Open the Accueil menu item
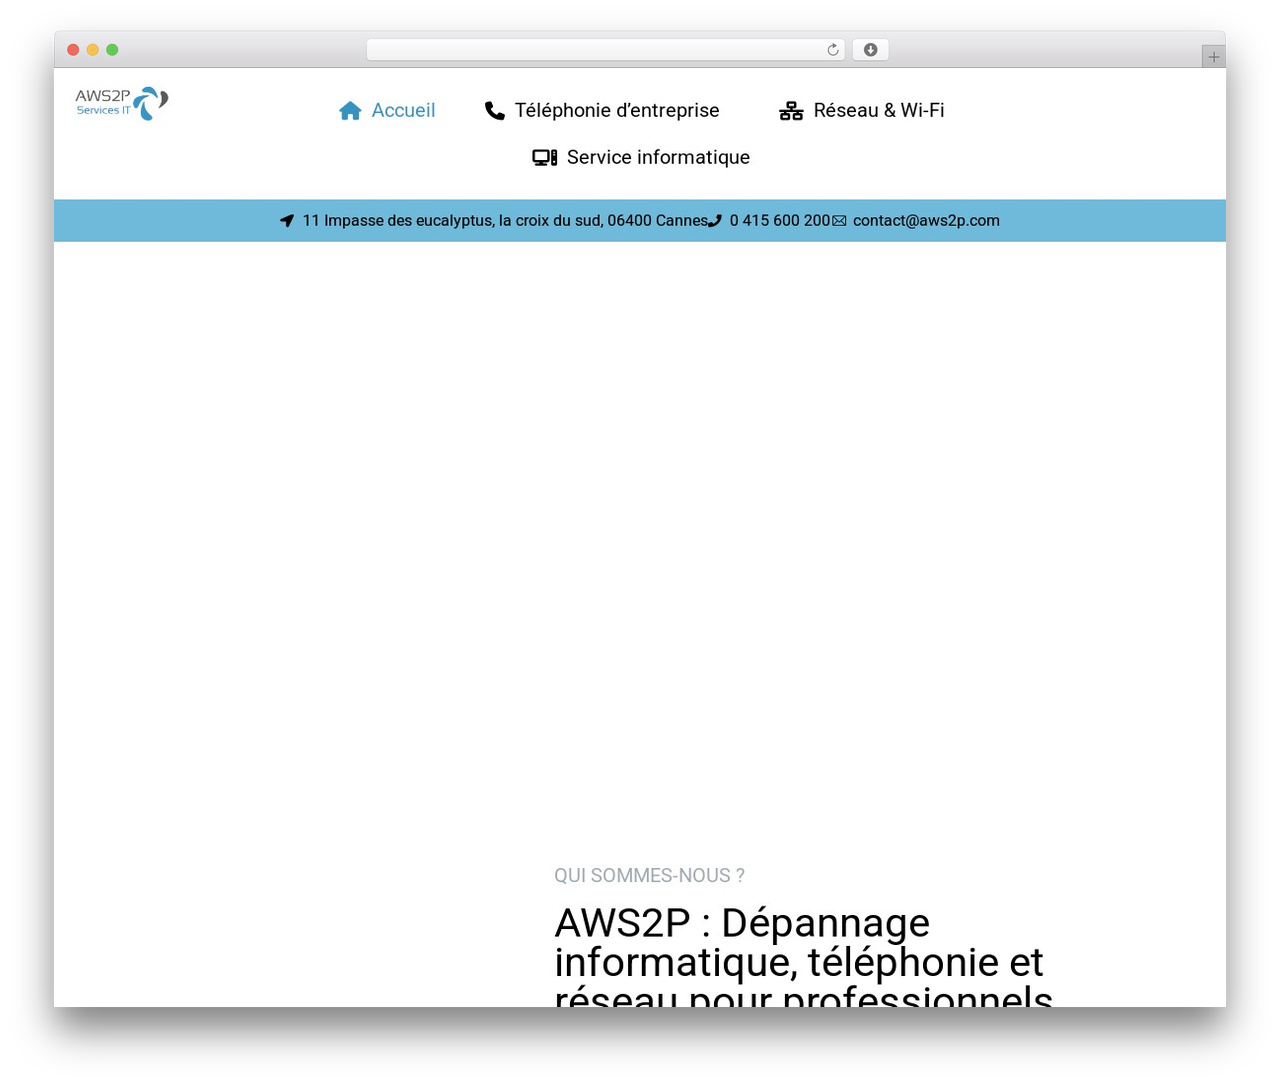Viewport: 1280px width, 1084px height. pos(387,111)
